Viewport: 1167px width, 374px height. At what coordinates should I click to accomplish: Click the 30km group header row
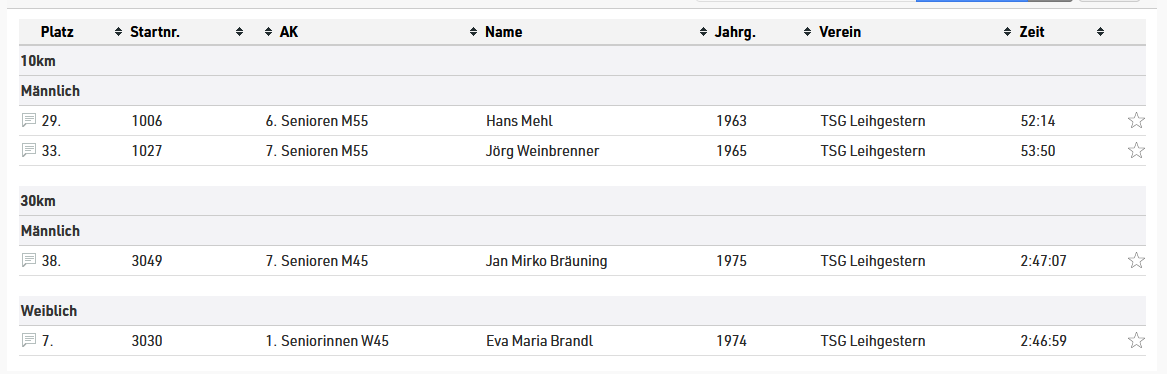tap(583, 201)
